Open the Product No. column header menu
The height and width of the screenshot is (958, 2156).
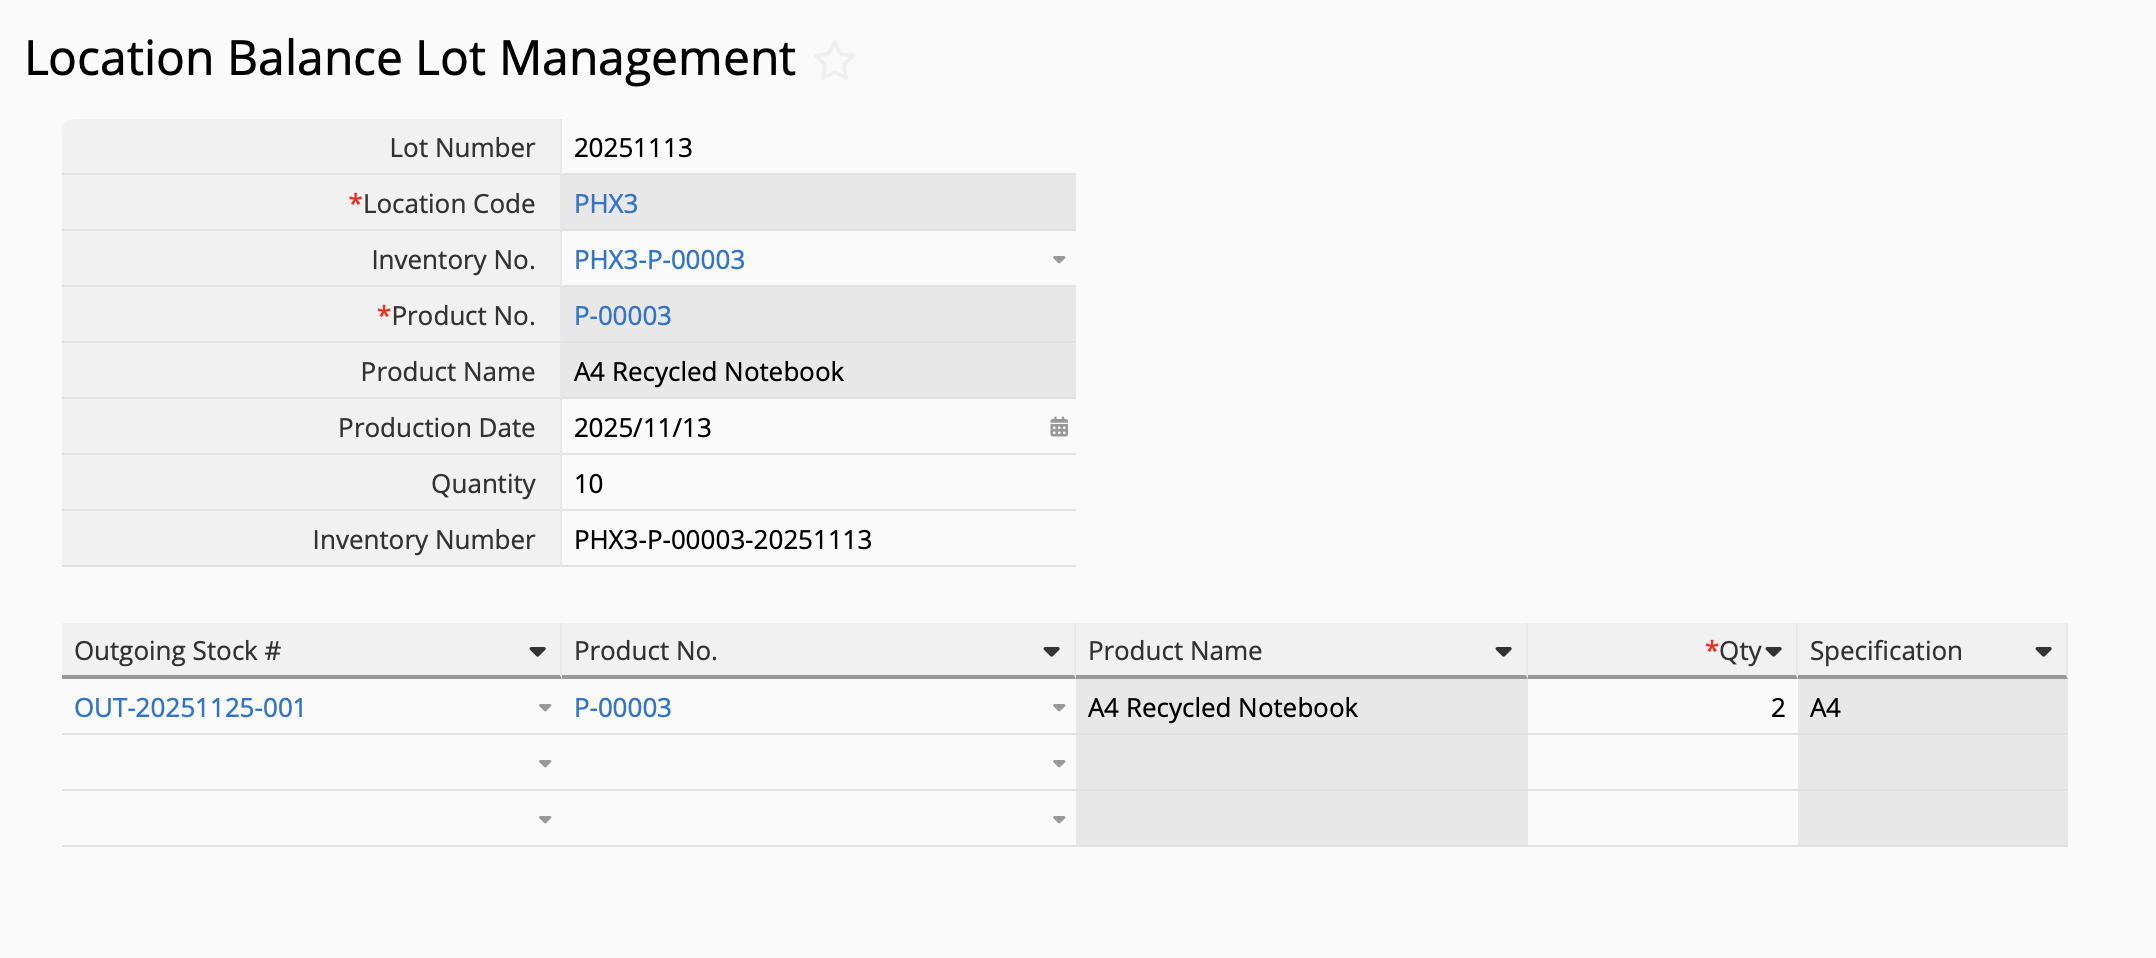(1051, 652)
